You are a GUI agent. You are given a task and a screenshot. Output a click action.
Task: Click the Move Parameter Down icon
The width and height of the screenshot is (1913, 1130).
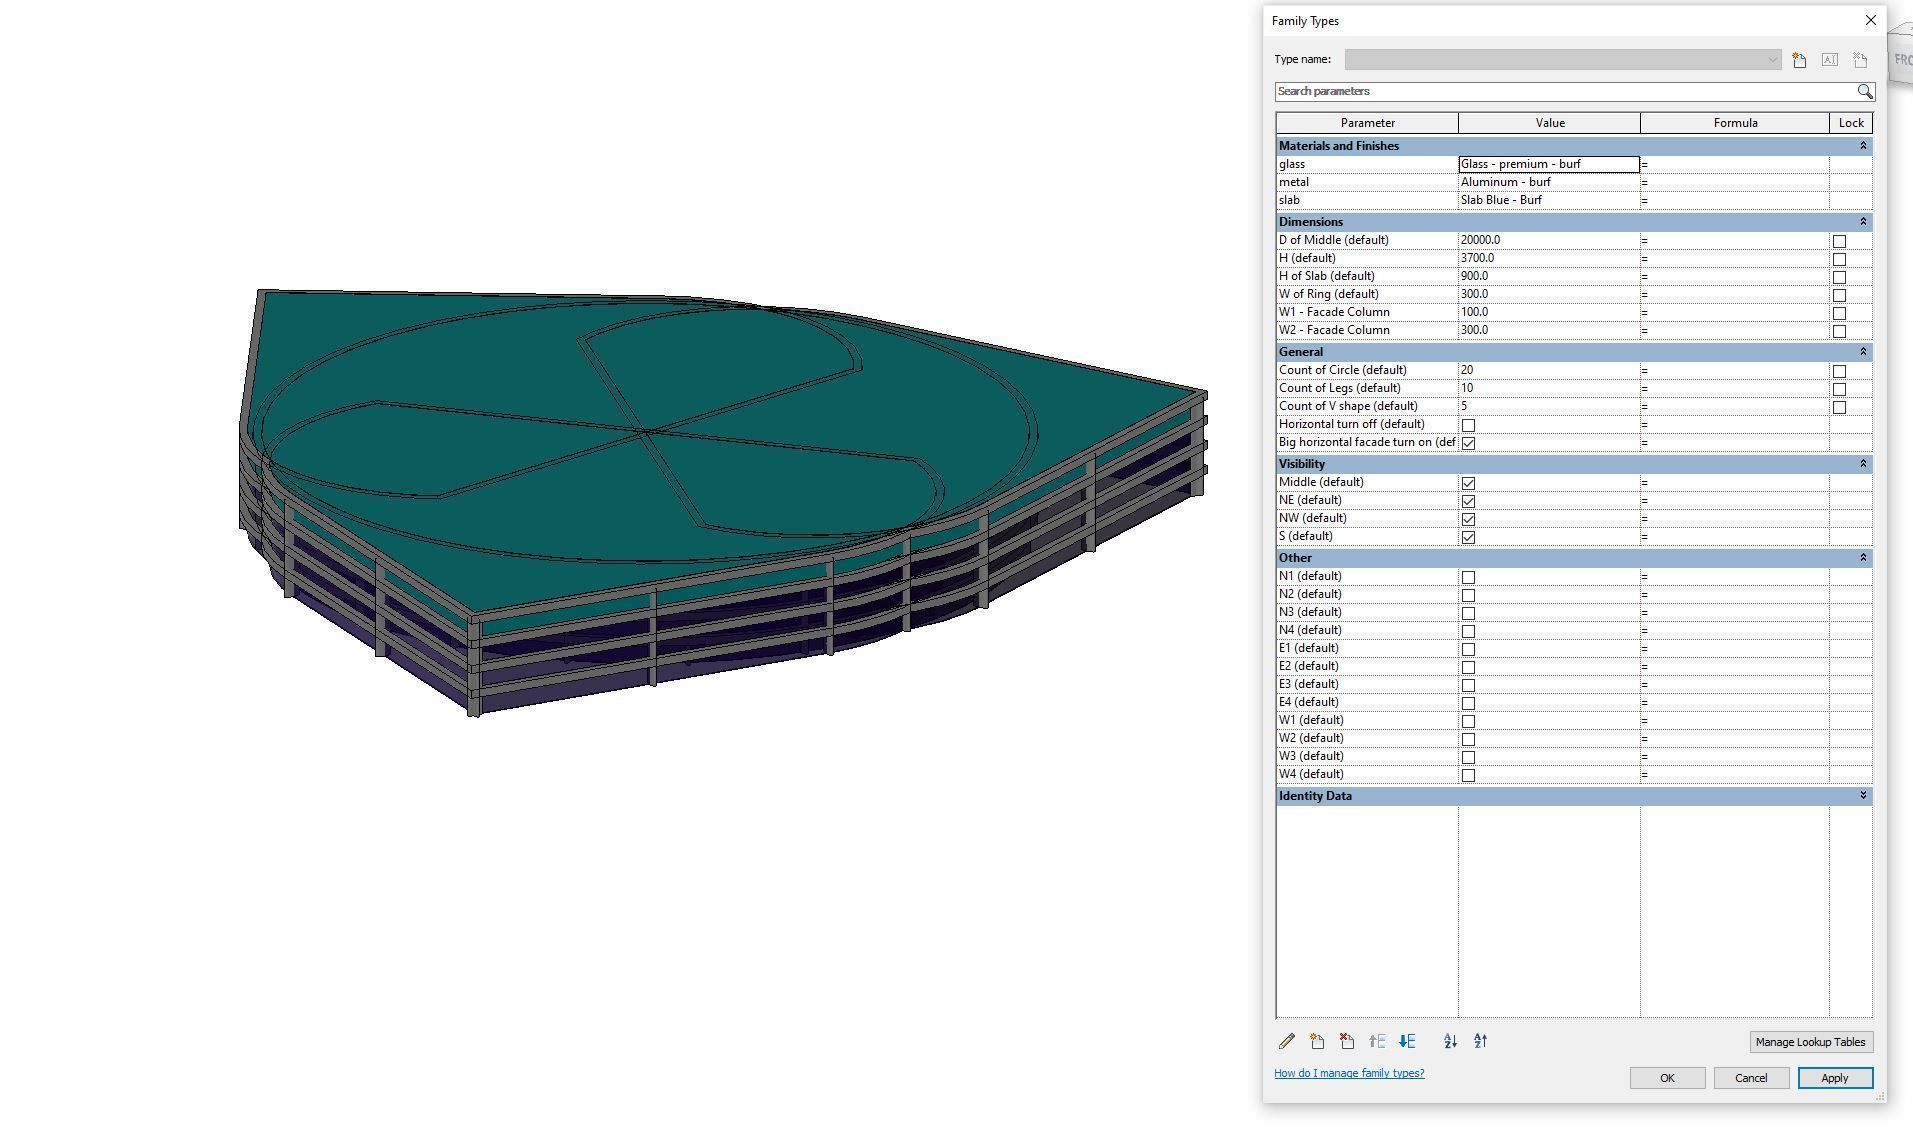(x=1407, y=1042)
